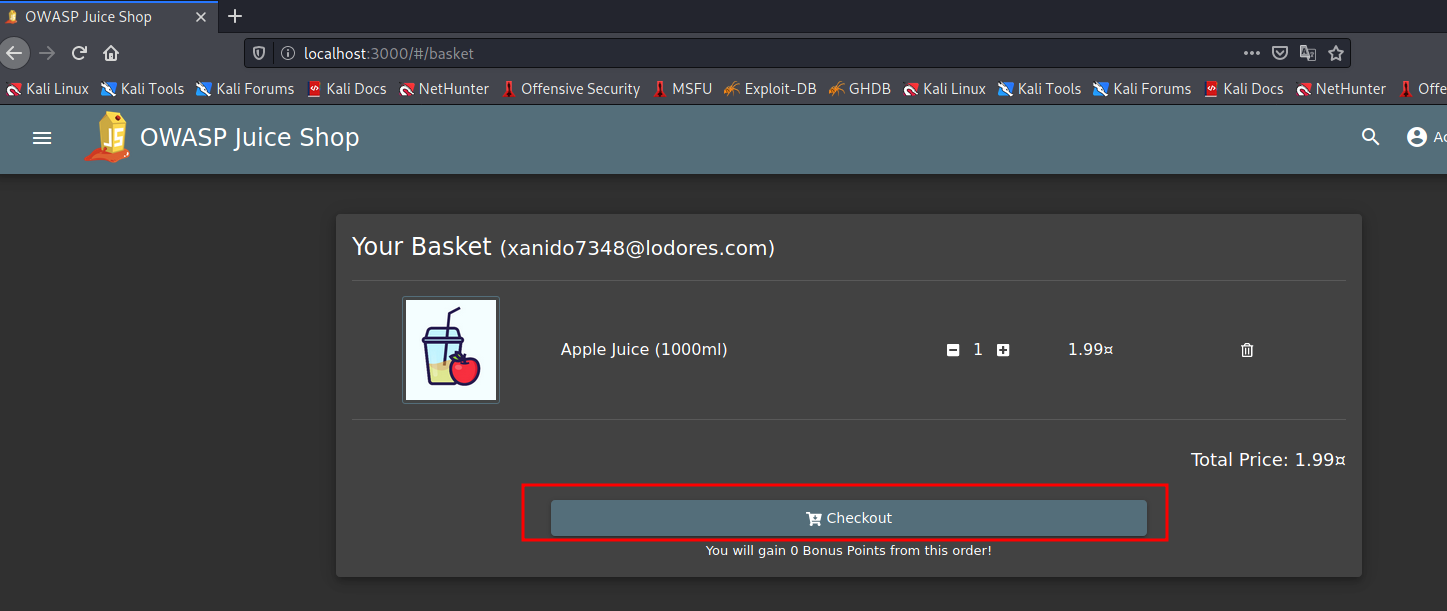1447x611 pixels.
Task: Save the page to Pocket
Action: (1280, 53)
